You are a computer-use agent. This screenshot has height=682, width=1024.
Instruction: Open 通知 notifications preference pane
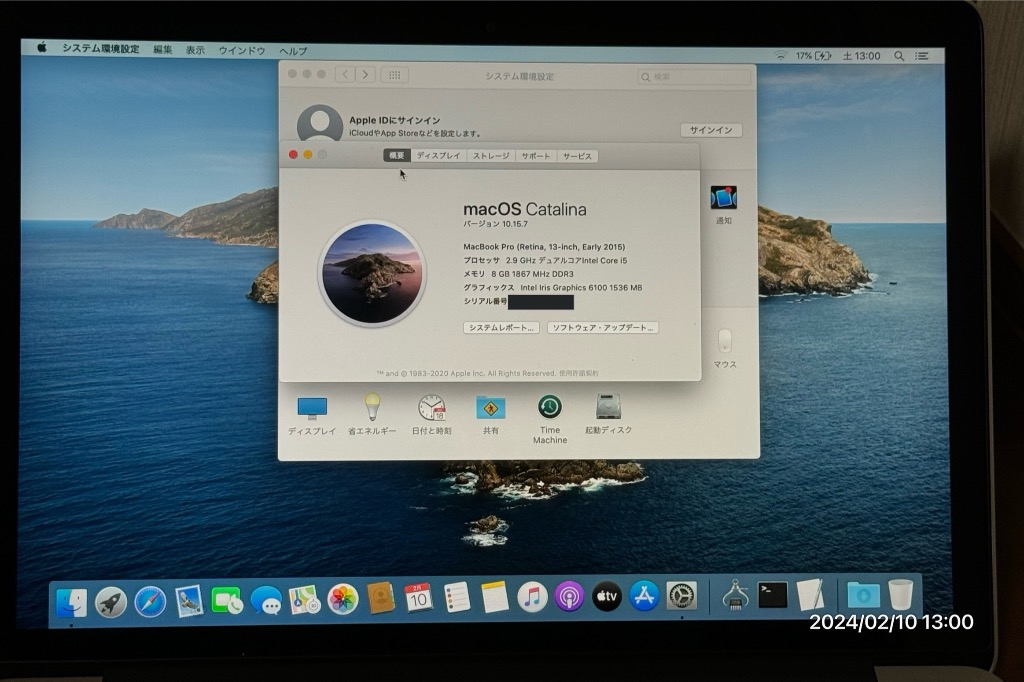[724, 205]
